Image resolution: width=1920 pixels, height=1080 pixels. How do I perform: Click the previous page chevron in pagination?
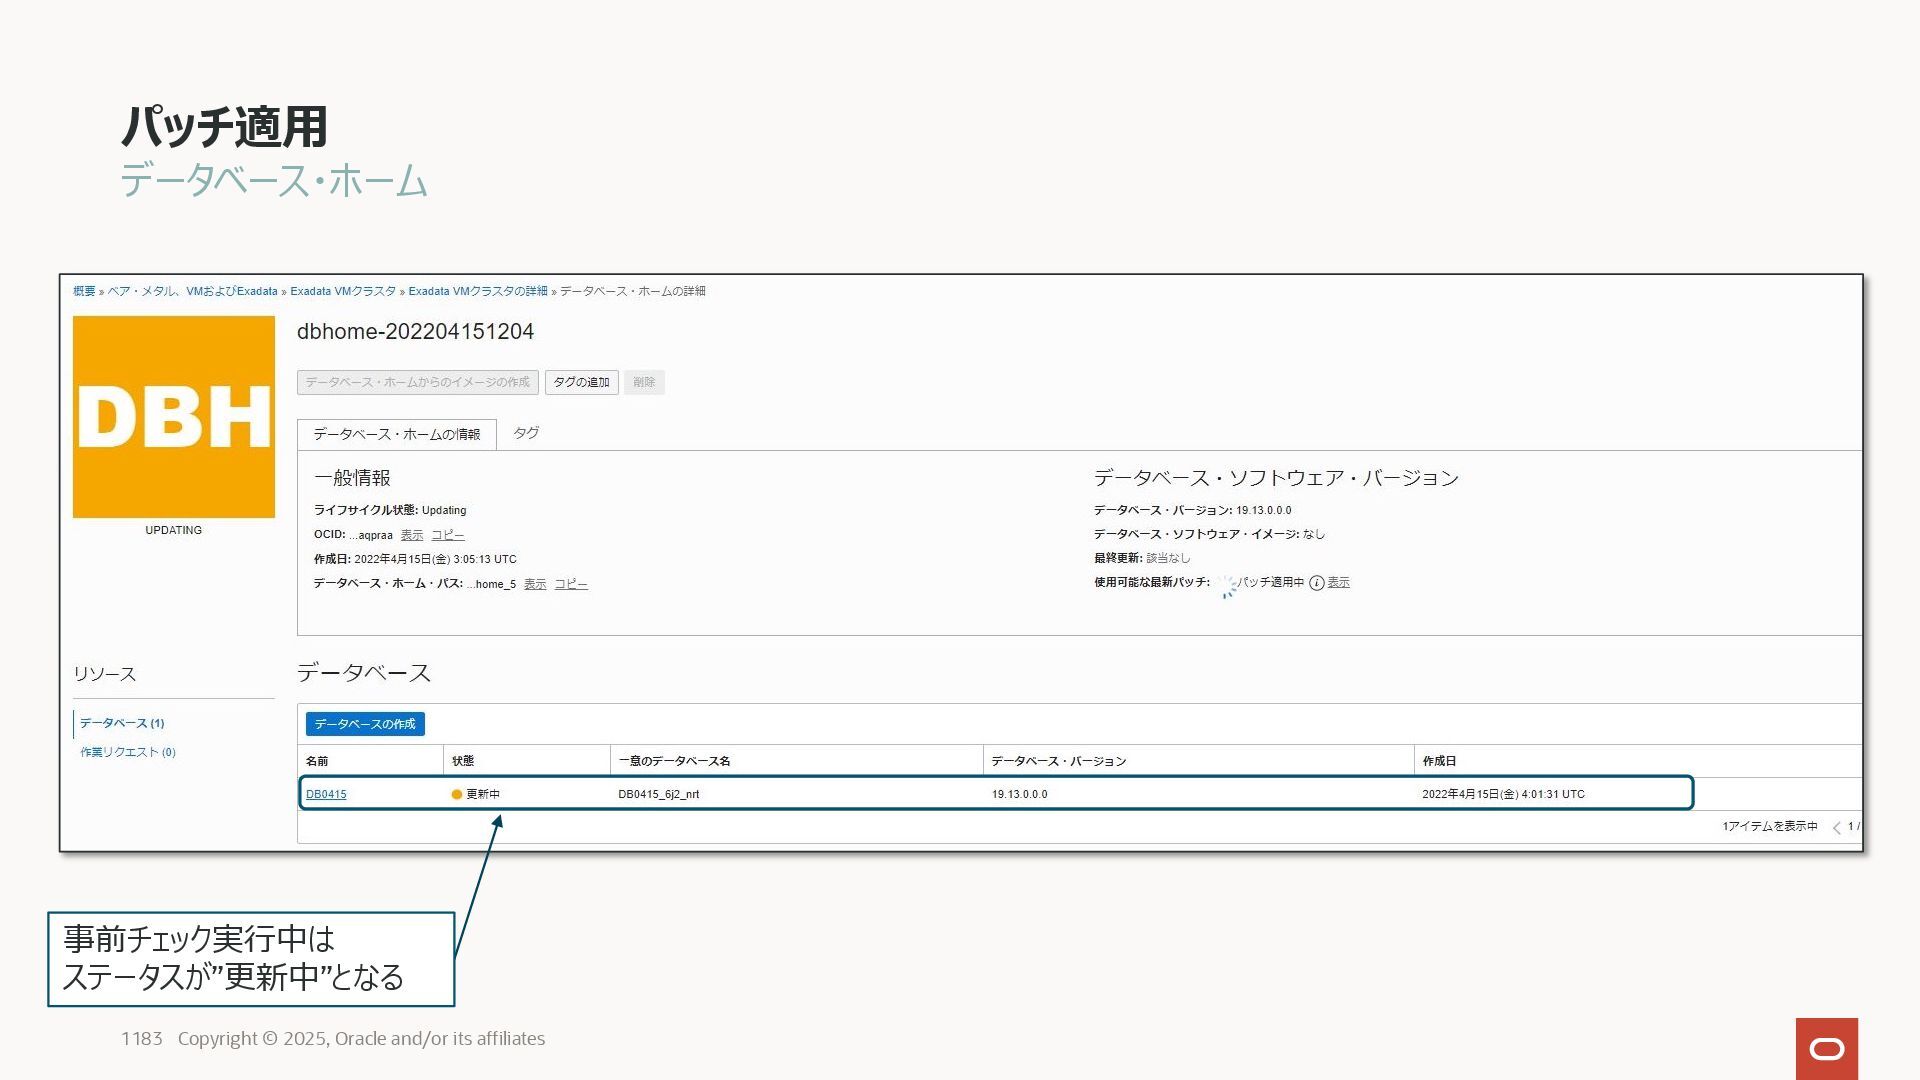[1836, 827]
